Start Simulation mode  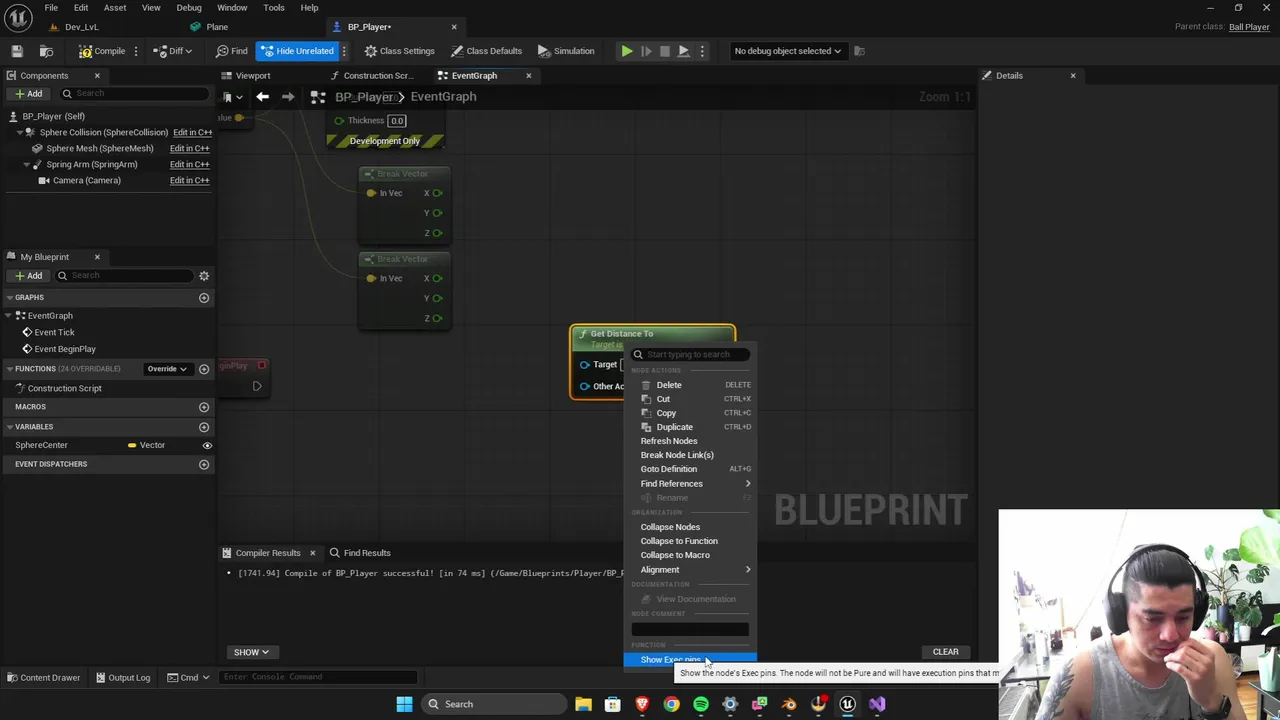(x=566, y=51)
